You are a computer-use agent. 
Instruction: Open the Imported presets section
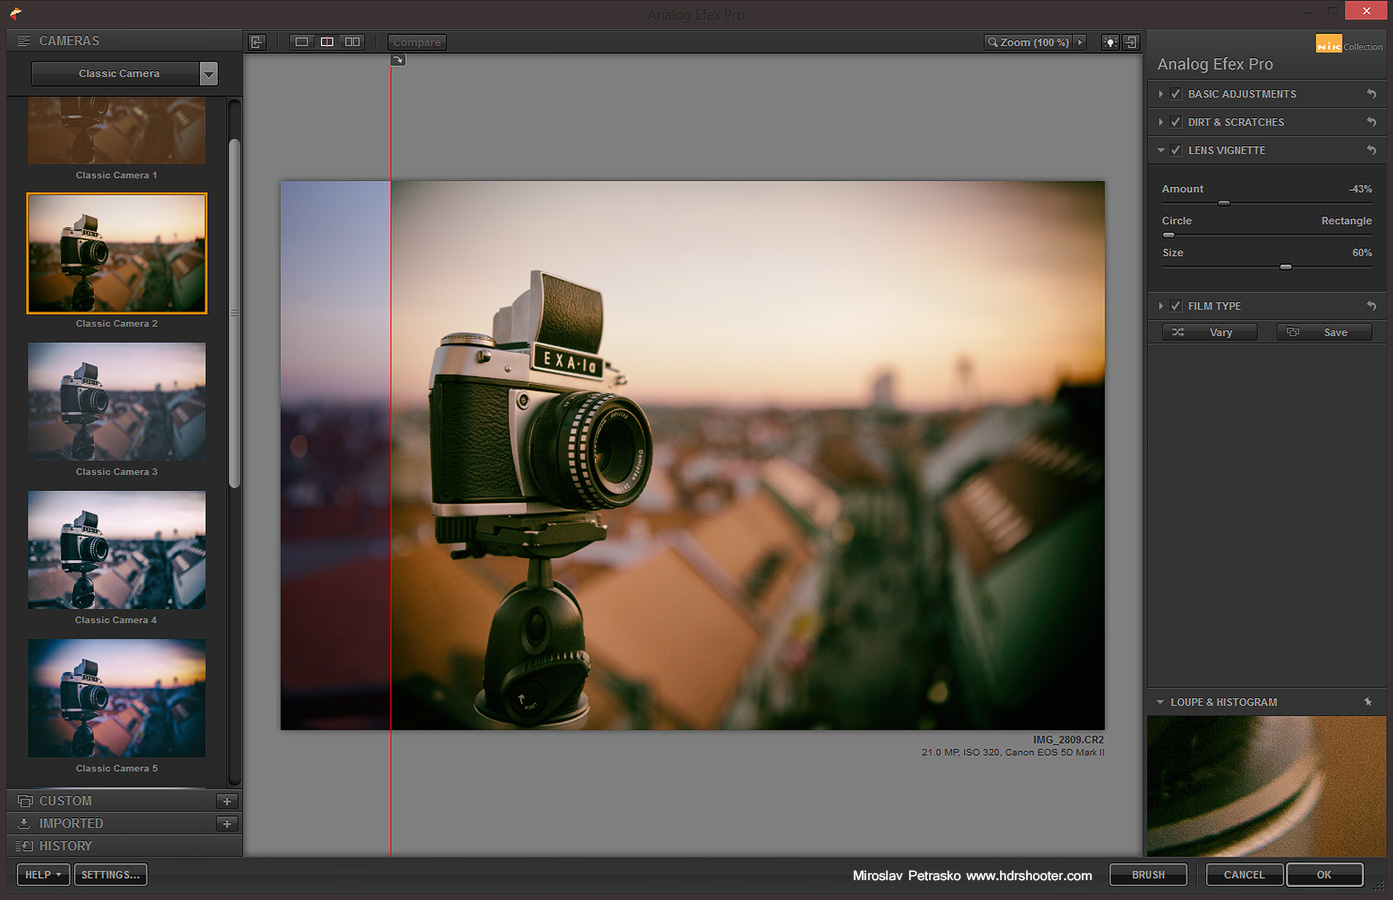(70, 824)
